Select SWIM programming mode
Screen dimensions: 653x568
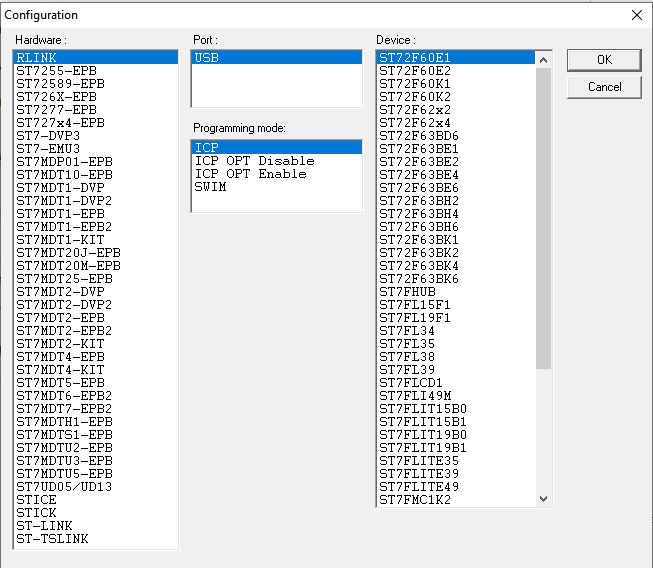(277, 187)
